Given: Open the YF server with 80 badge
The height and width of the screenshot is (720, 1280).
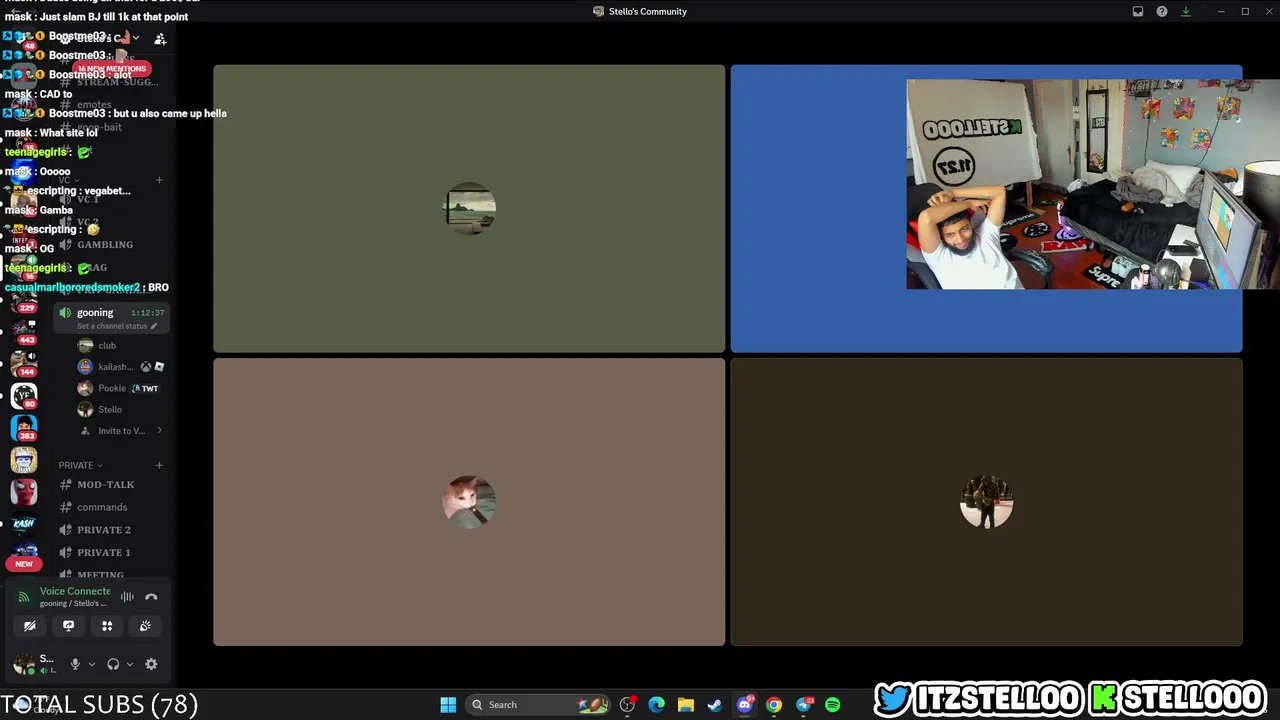Looking at the screenshot, I should pos(24,396).
